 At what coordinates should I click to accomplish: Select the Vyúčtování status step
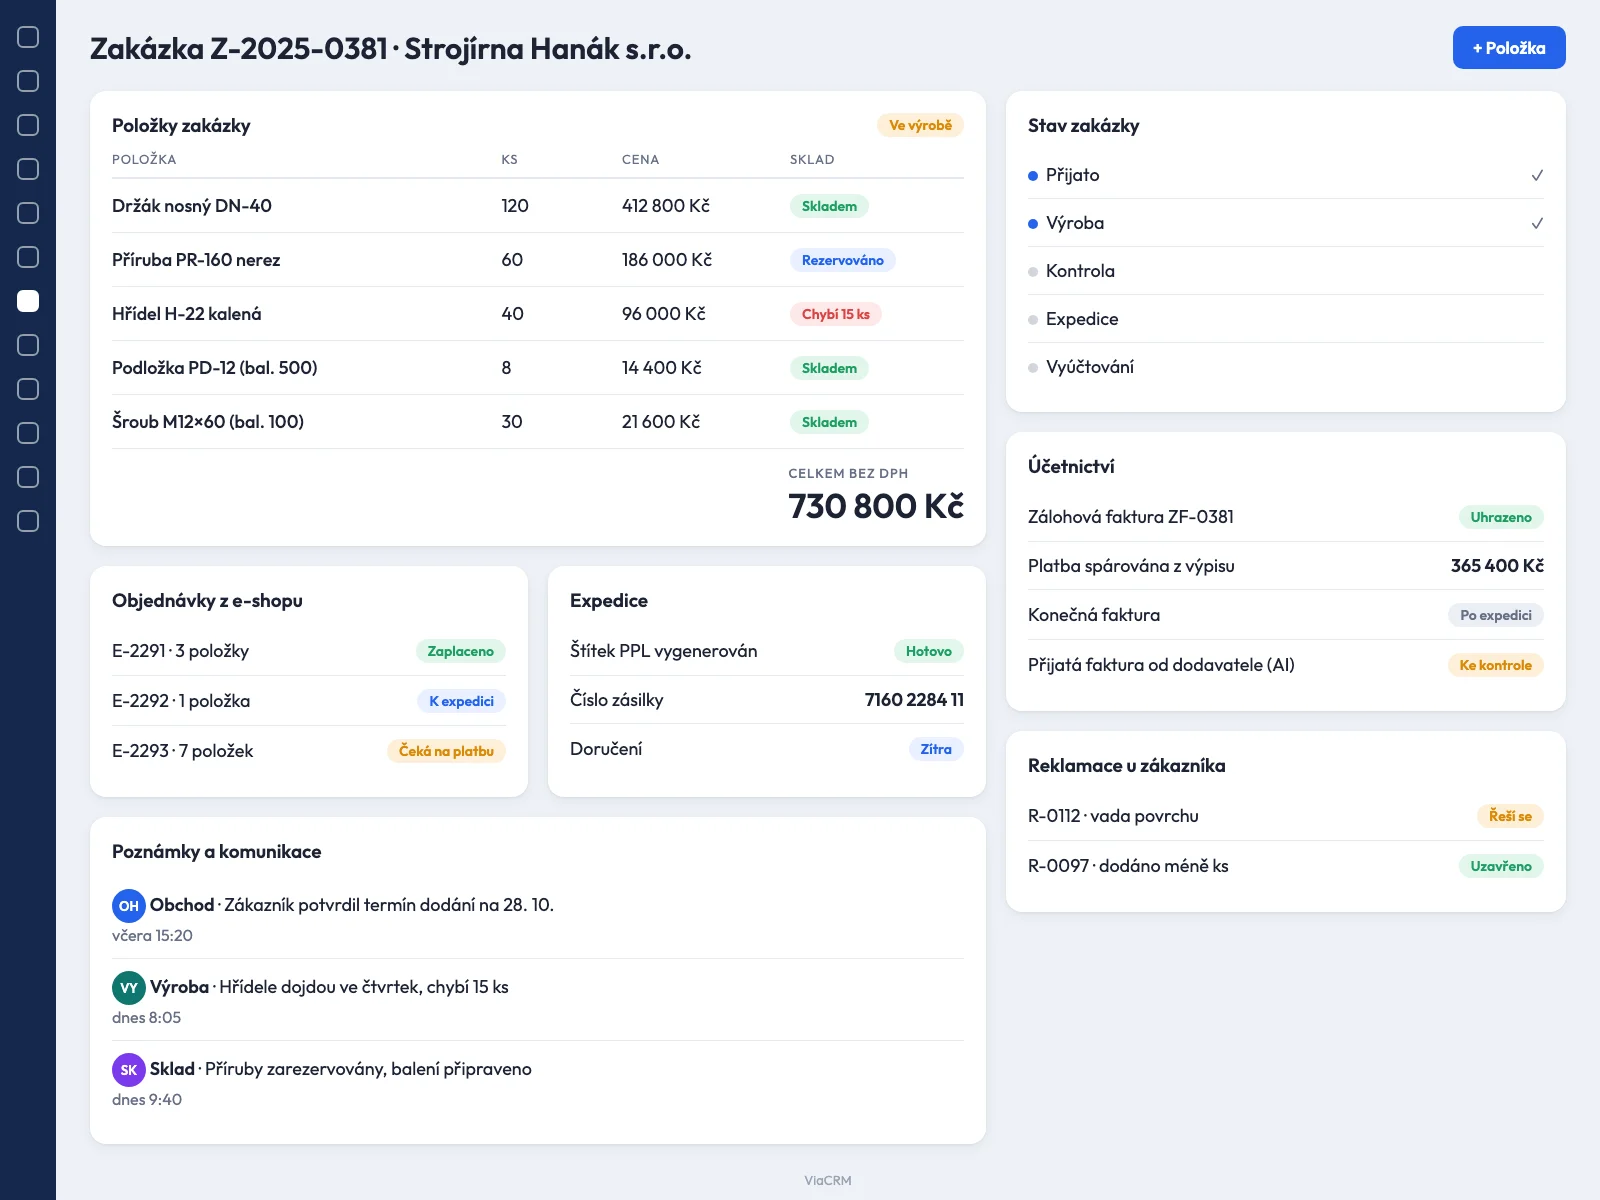tap(1286, 367)
